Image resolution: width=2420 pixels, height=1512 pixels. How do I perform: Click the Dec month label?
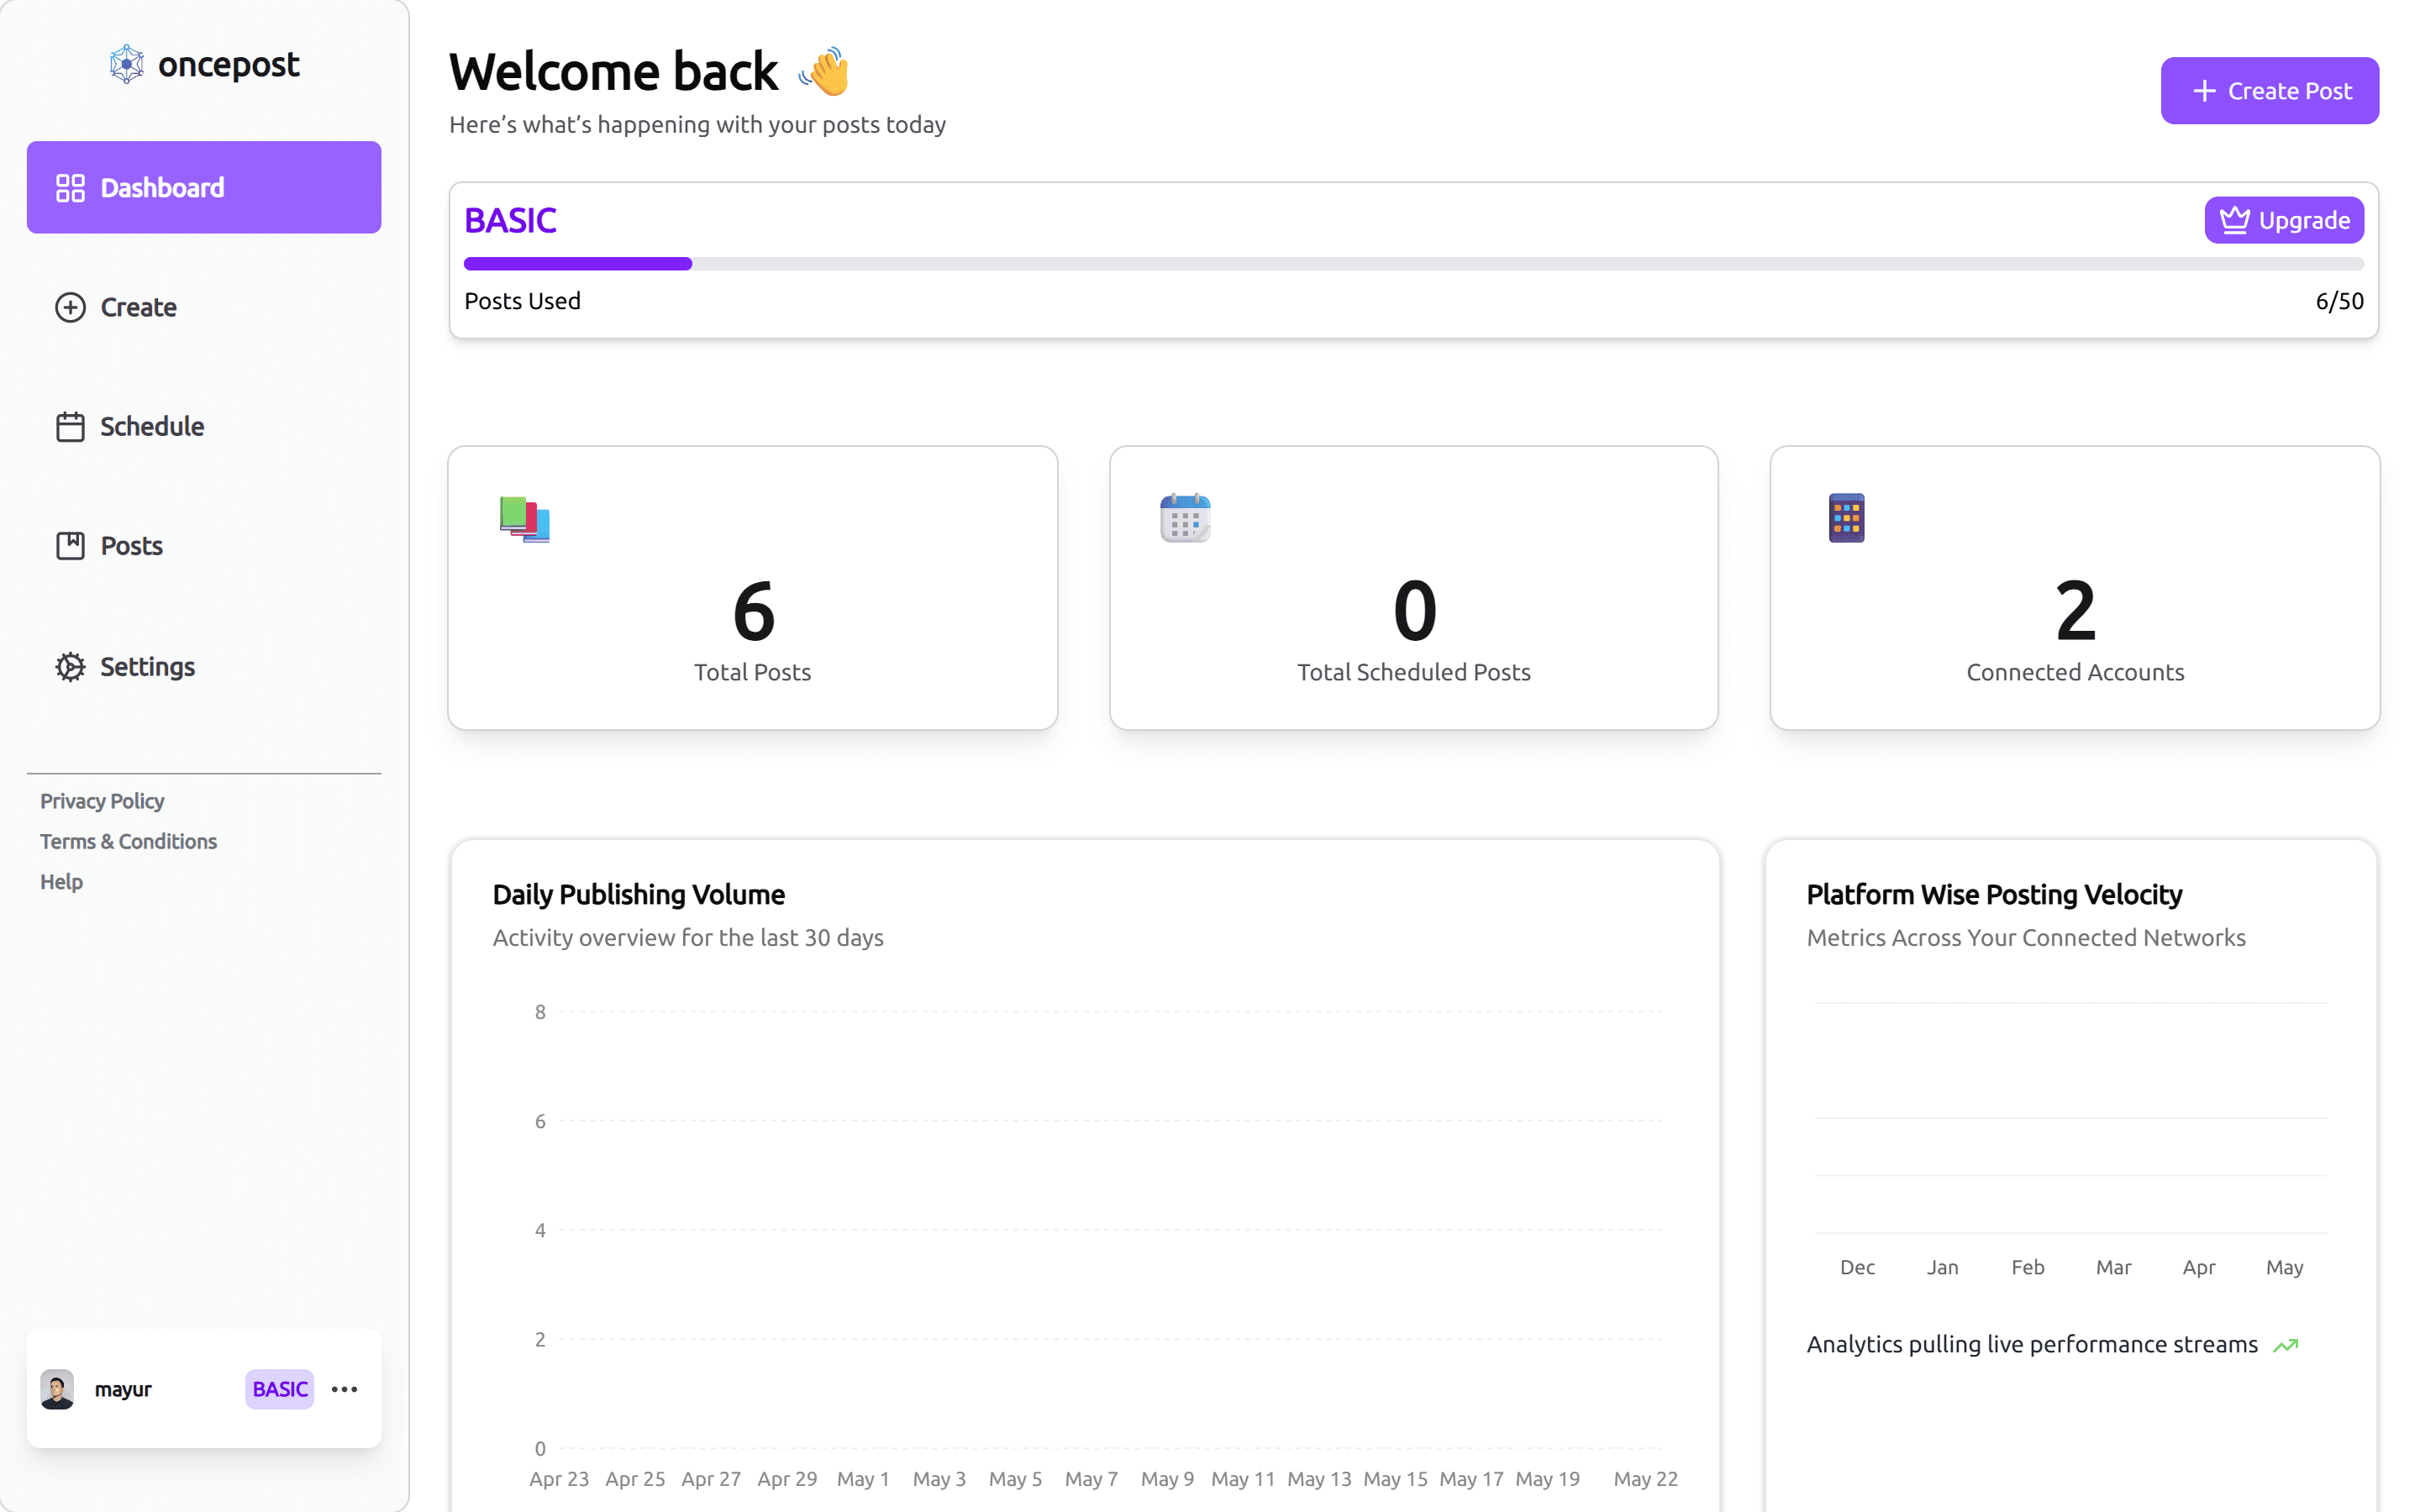tap(1857, 1267)
